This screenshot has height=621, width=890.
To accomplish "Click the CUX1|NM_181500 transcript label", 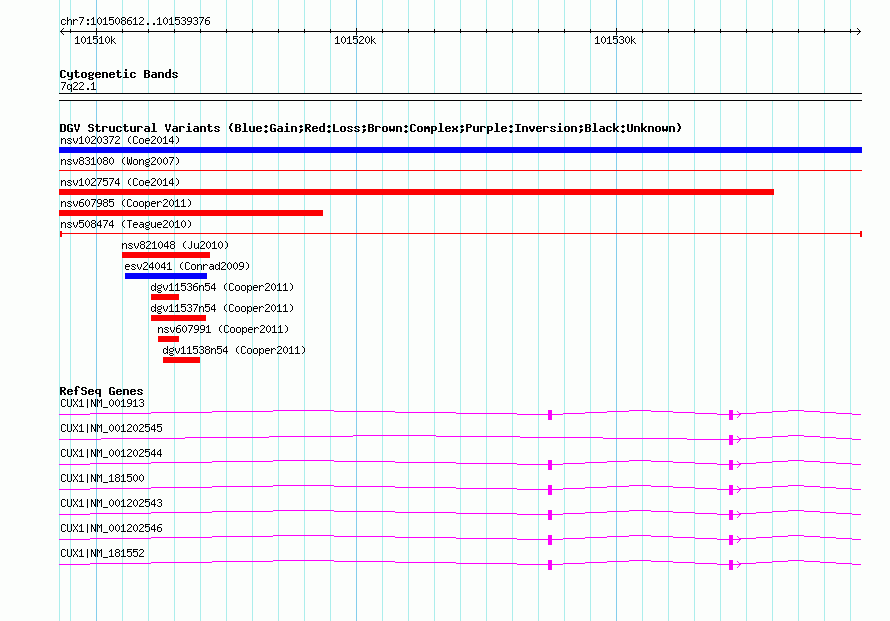I will pyautogui.click(x=102, y=479).
